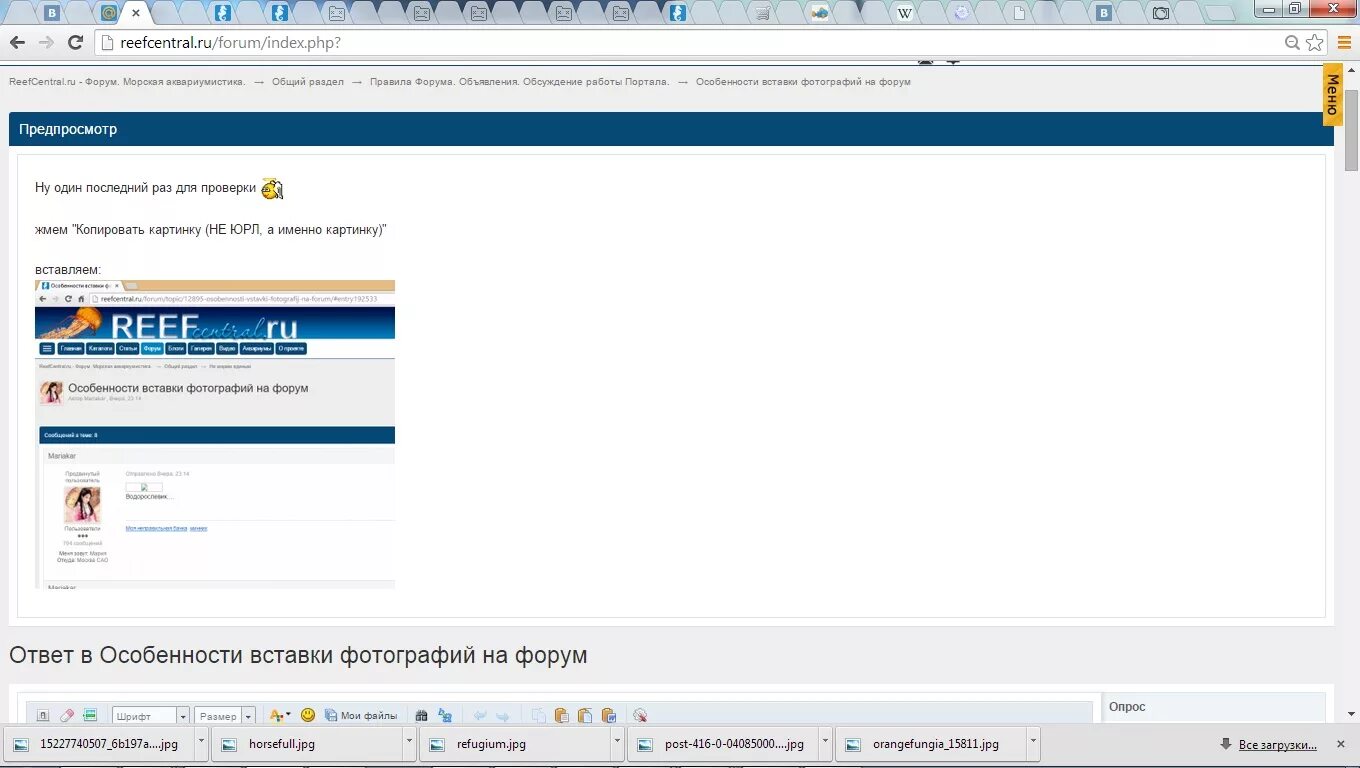
Task: Switch to the @ mail tab
Action: point(108,13)
